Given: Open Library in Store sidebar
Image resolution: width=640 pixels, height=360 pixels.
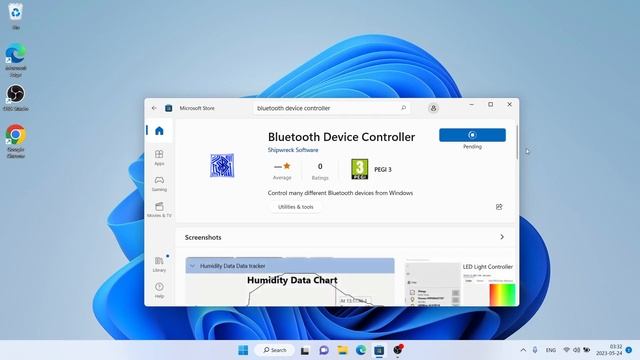Looking at the screenshot, I should coord(159,264).
